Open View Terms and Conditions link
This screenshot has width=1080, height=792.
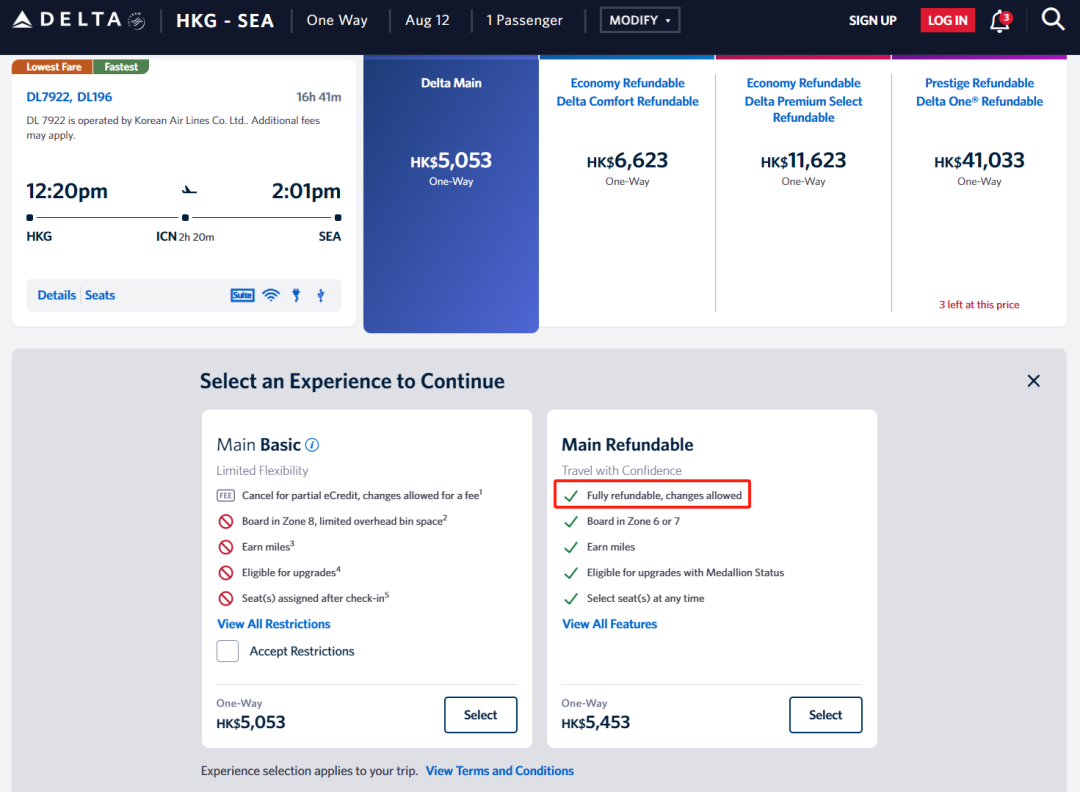pyautogui.click(x=500, y=771)
